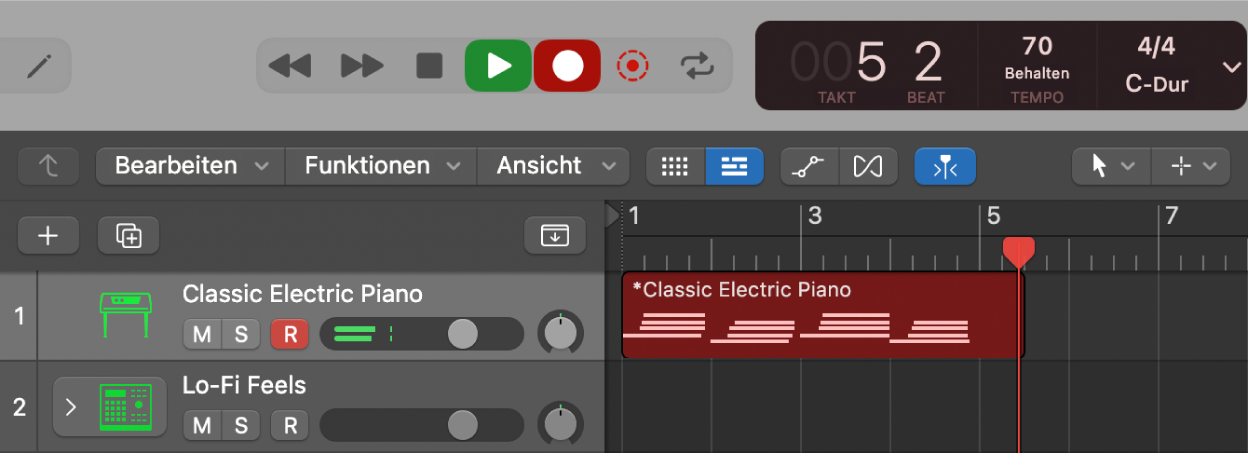Open the pointer tool dropdown
Screen dimensions: 1248x455
tap(1111, 166)
